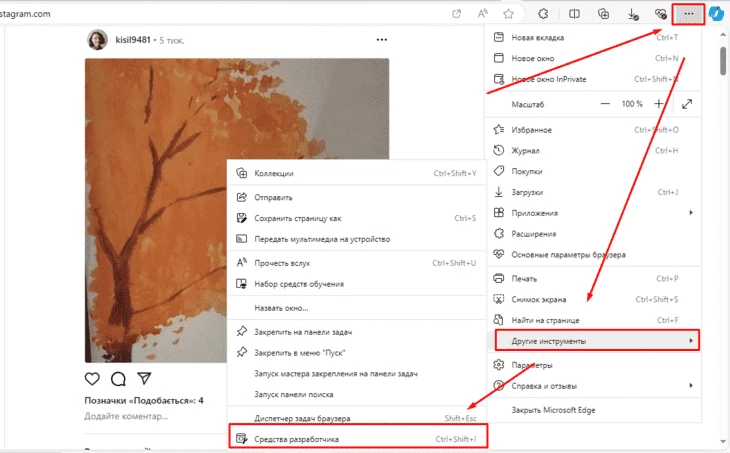Open the Edge Settings and more menu
Viewport: 730px width, 453px height.
pos(689,14)
